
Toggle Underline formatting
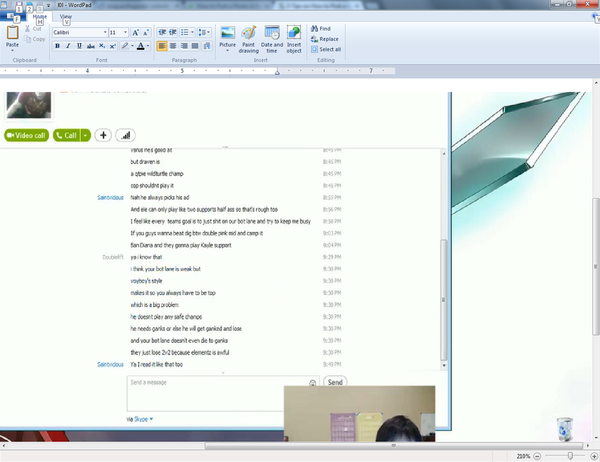[79, 46]
